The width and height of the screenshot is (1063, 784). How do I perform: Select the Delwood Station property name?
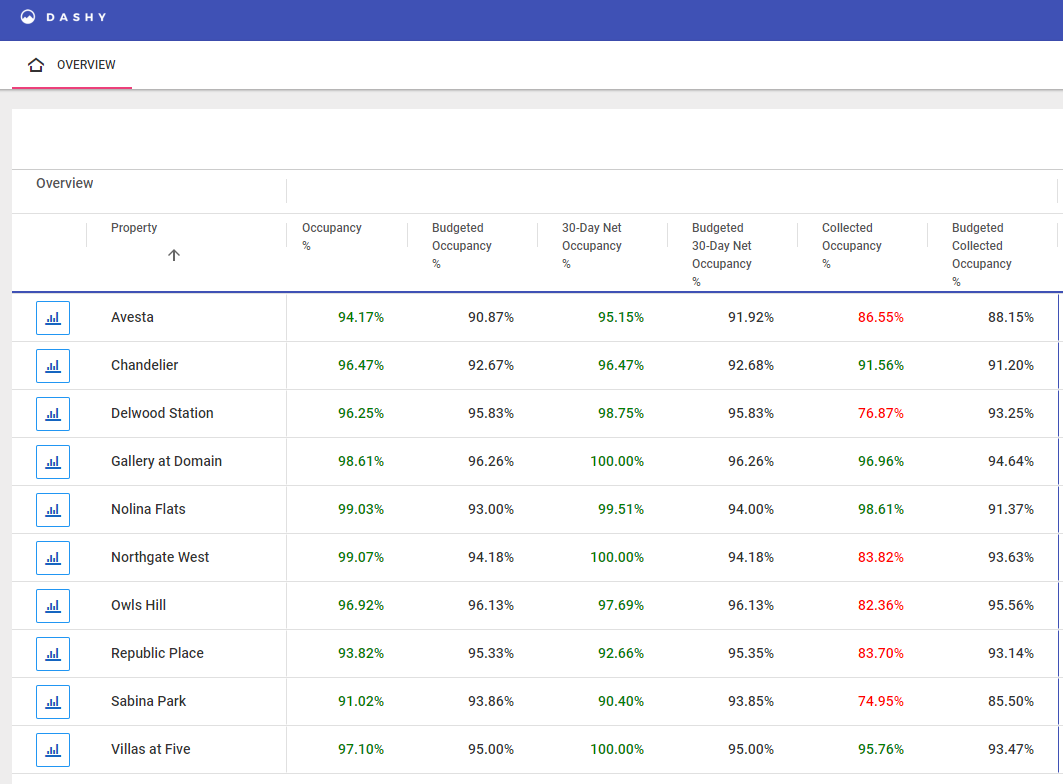click(x=162, y=414)
